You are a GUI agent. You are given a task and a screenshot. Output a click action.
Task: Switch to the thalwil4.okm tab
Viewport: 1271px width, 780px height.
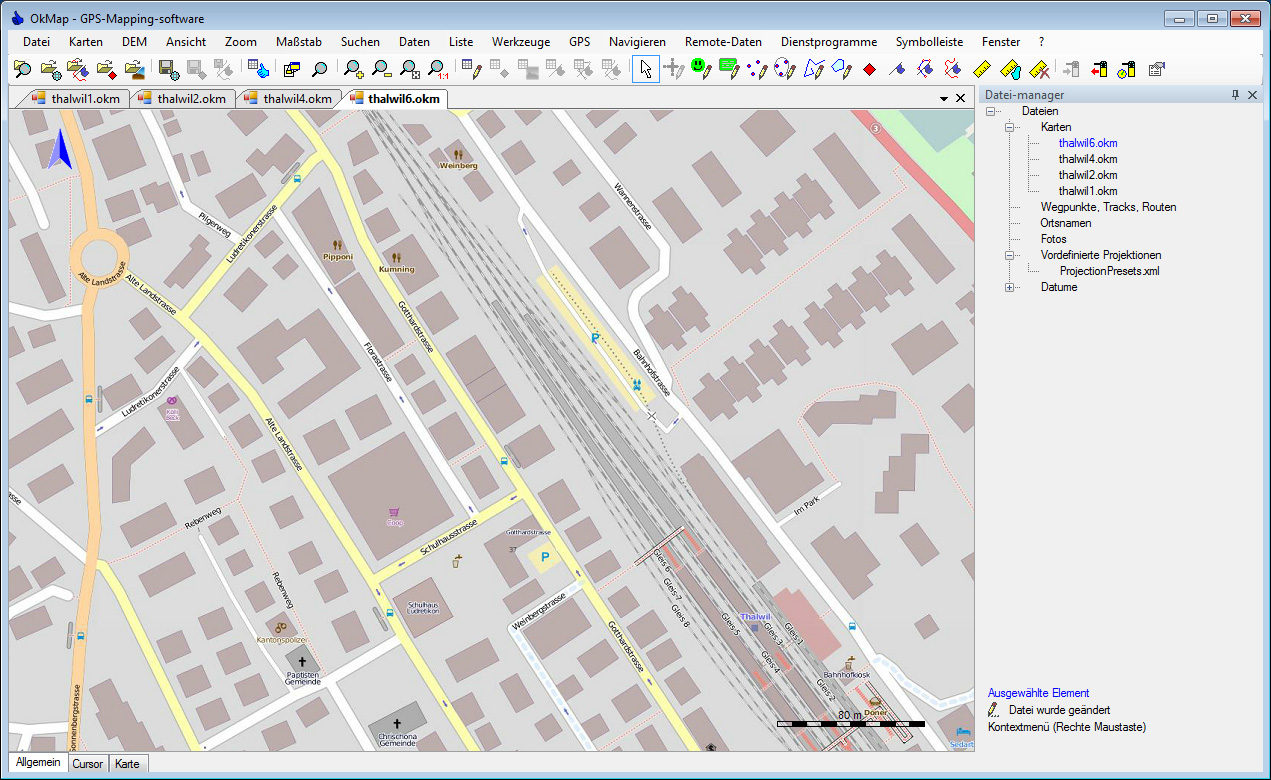click(288, 99)
